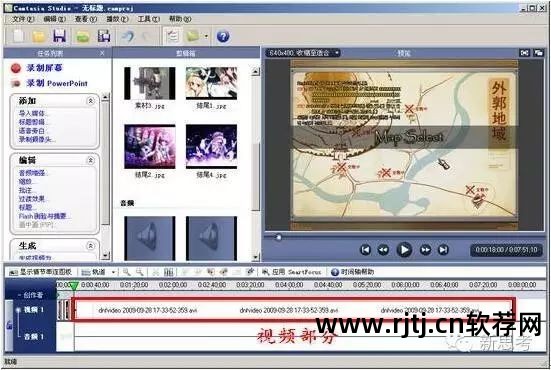
Task: Play the preview video
Action: (x=404, y=250)
